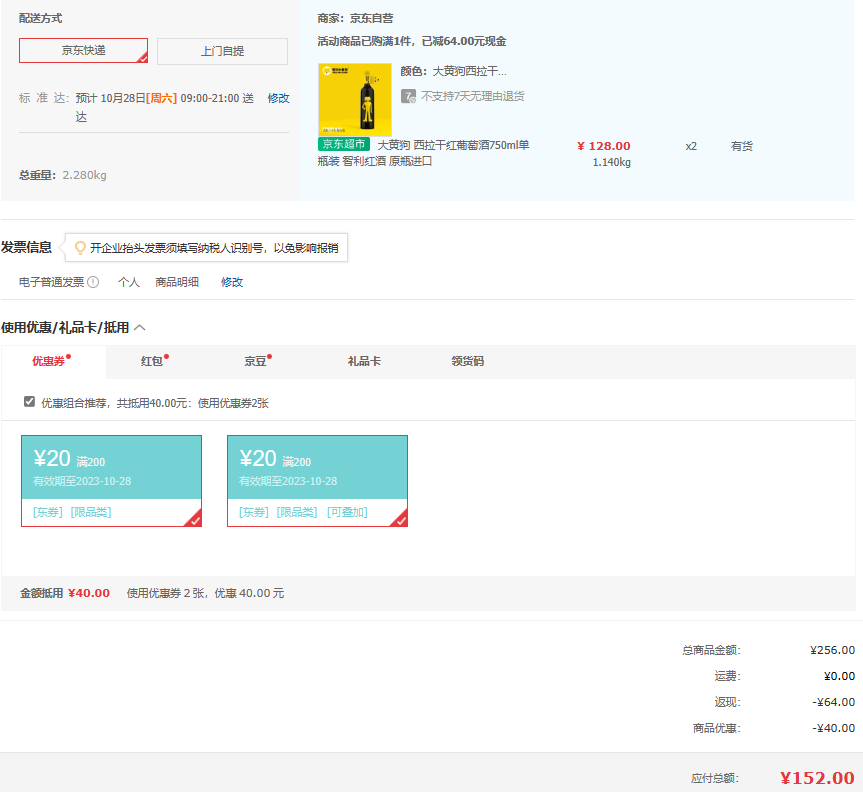
Task: Click the x2 quantity text
Action: [691, 146]
